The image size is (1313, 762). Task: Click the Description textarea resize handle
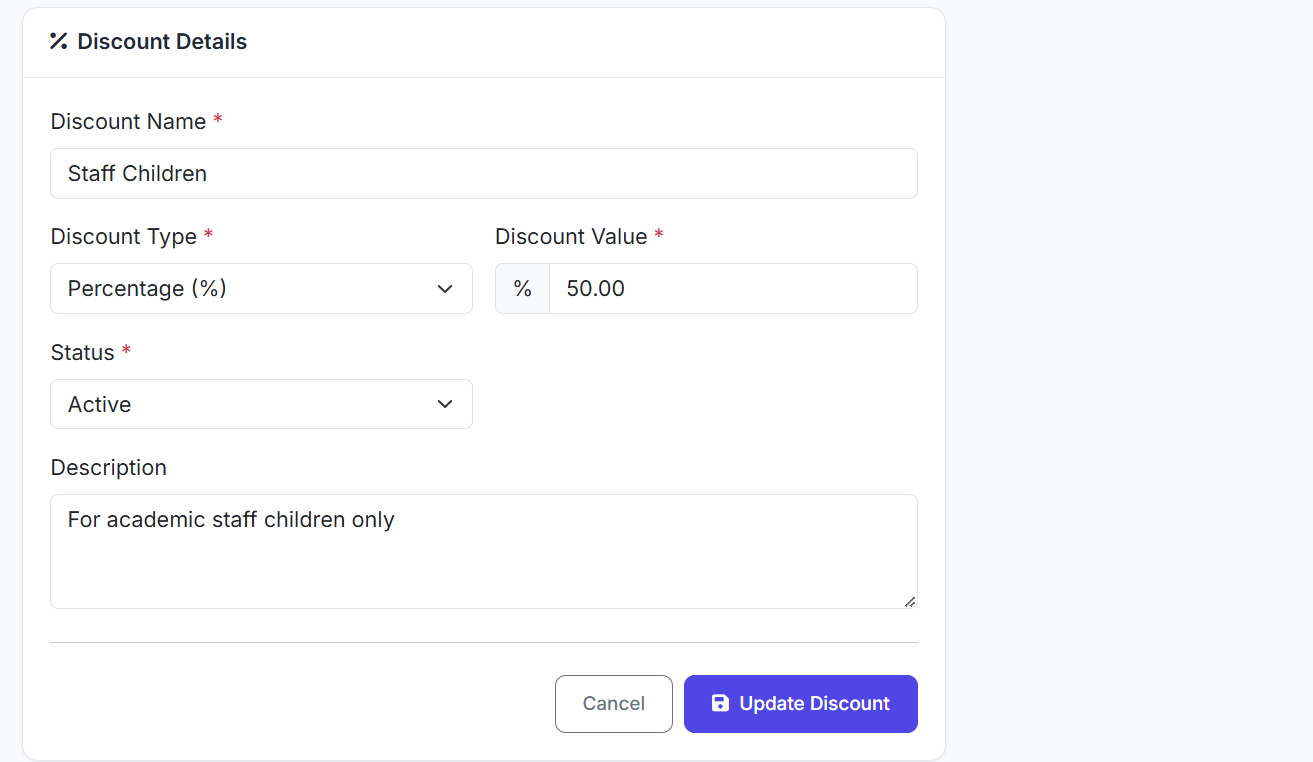pos(909,601)
